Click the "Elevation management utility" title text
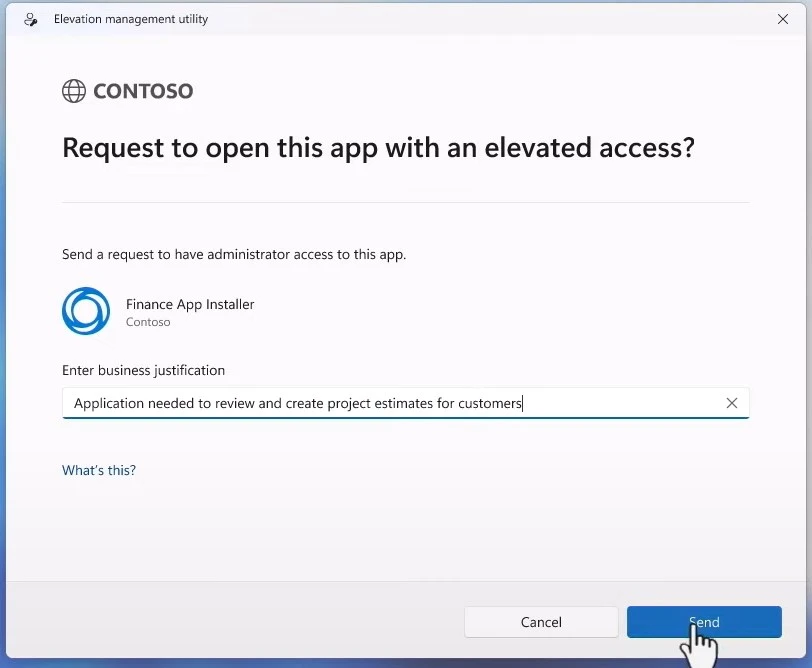This screenshot has width=812, height=668. coord(131,19)
